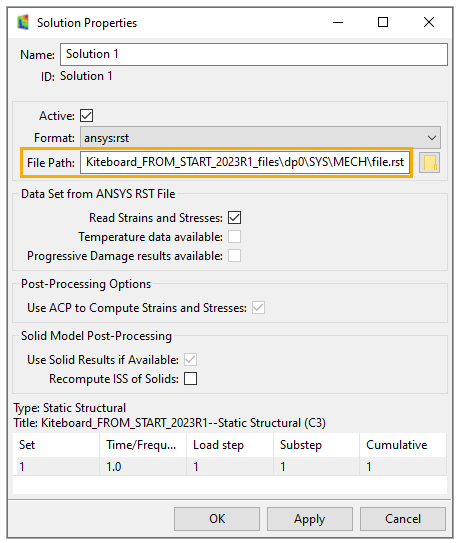Image resolution: width=459 pixels, height=543 pixels.
Task: Click the Apply button
Action: (310, 519)
